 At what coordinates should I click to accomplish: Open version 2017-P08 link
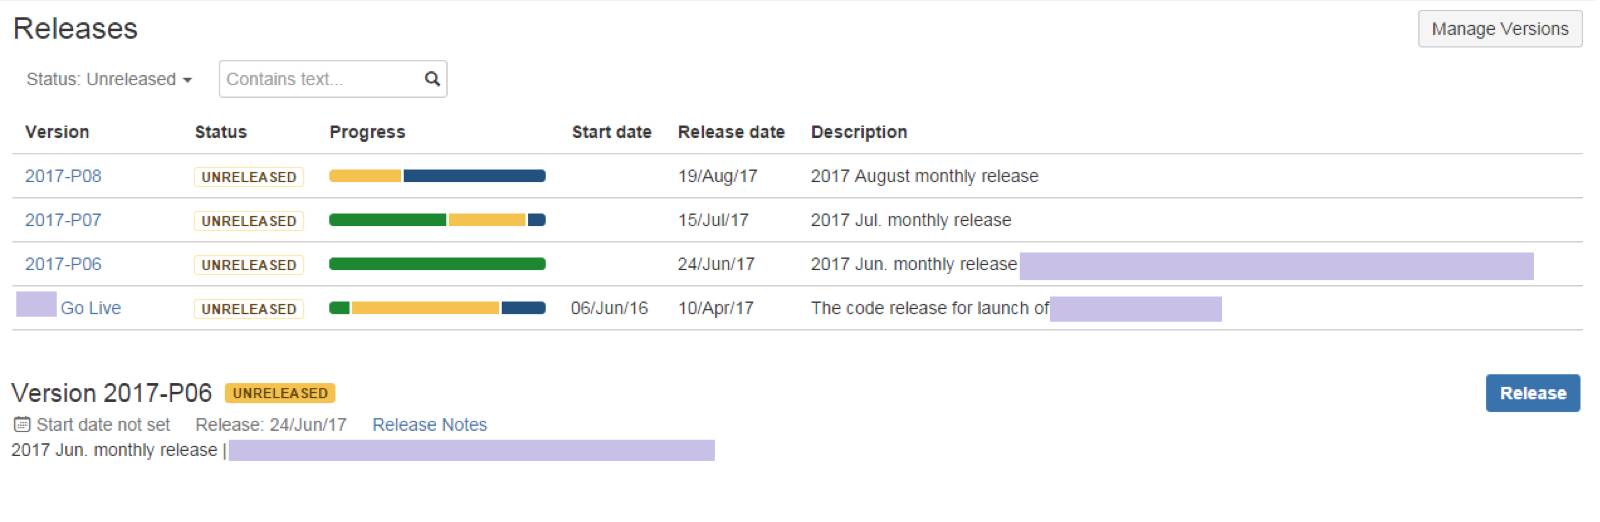[63, 176]
